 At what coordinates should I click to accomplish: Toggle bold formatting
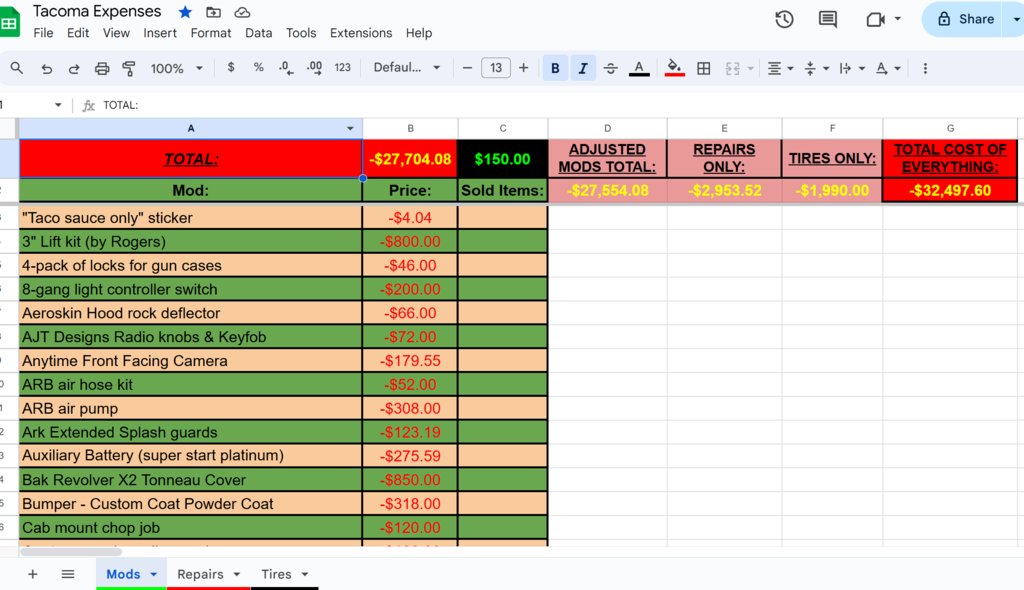coord(555,68)
